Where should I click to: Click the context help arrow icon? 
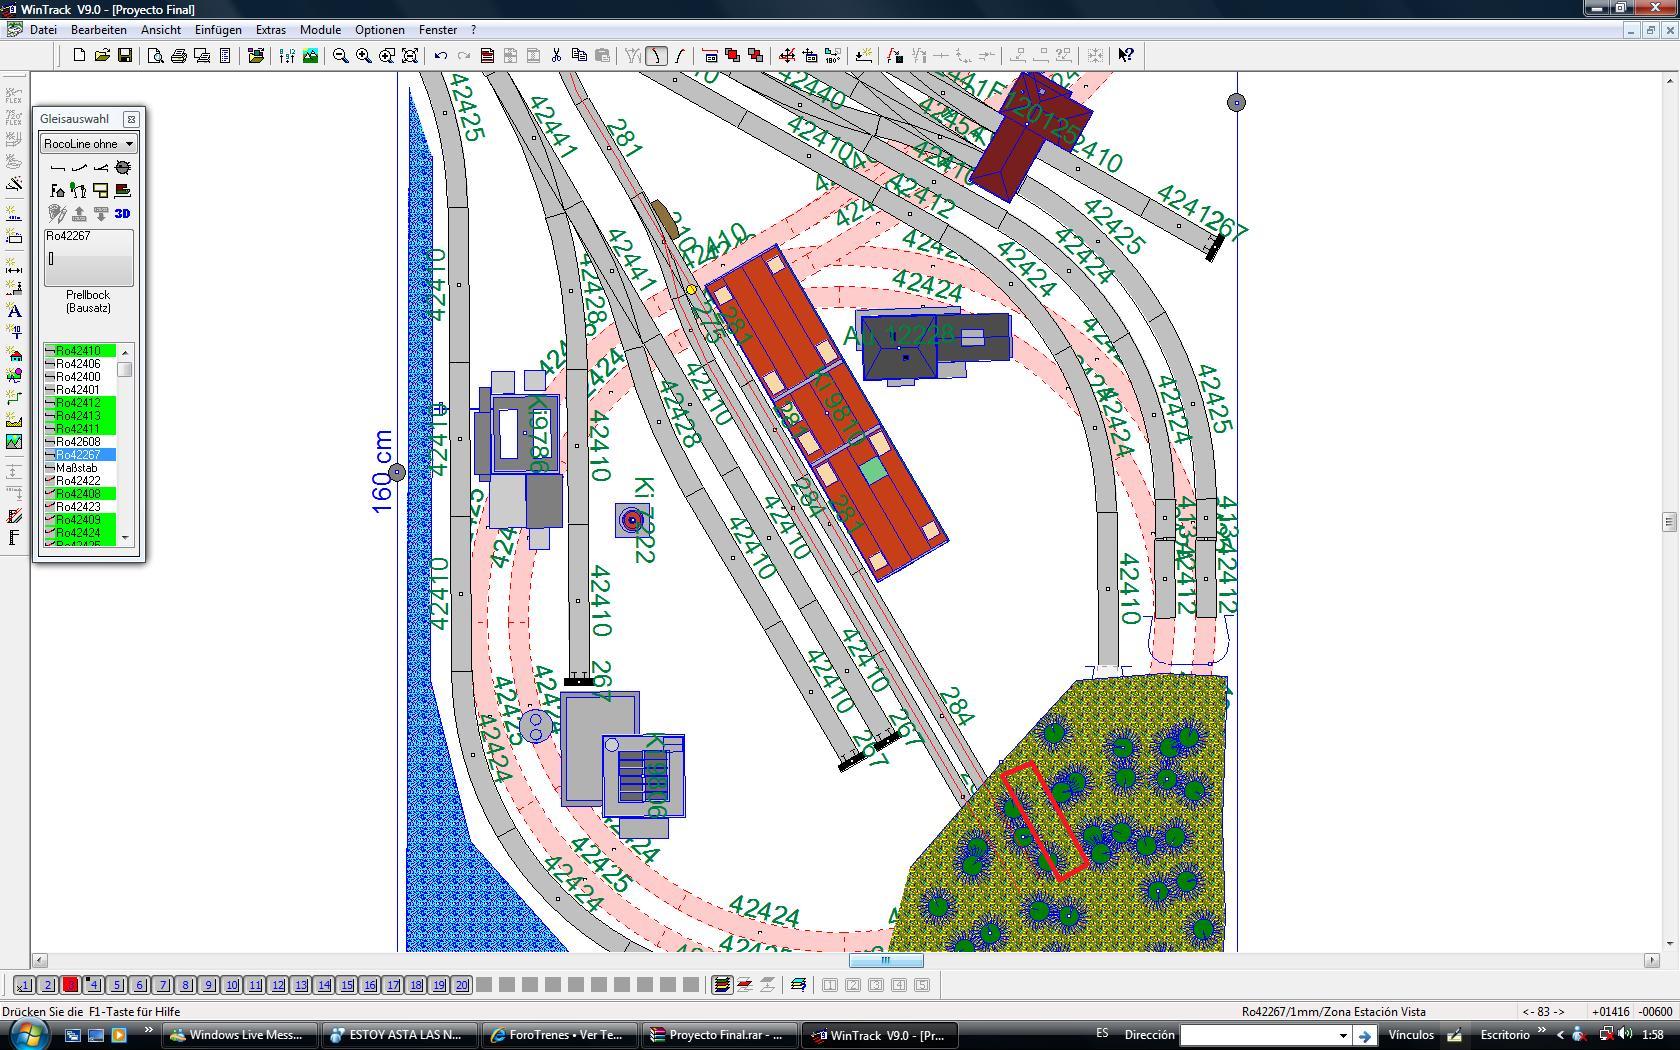1126,56
